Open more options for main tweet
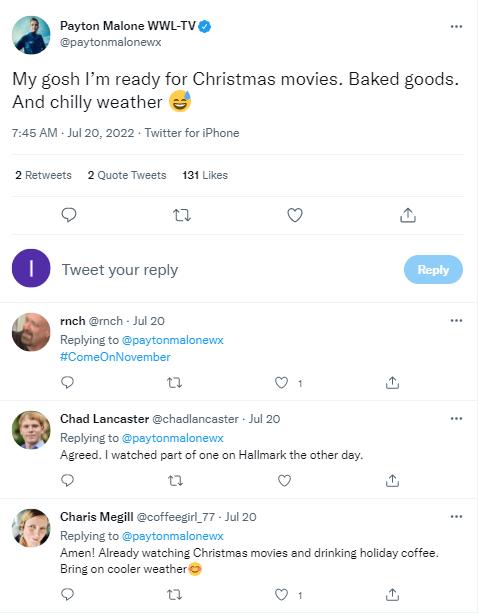The width and height of the screenshot is (478, 614). click(456, 27)
